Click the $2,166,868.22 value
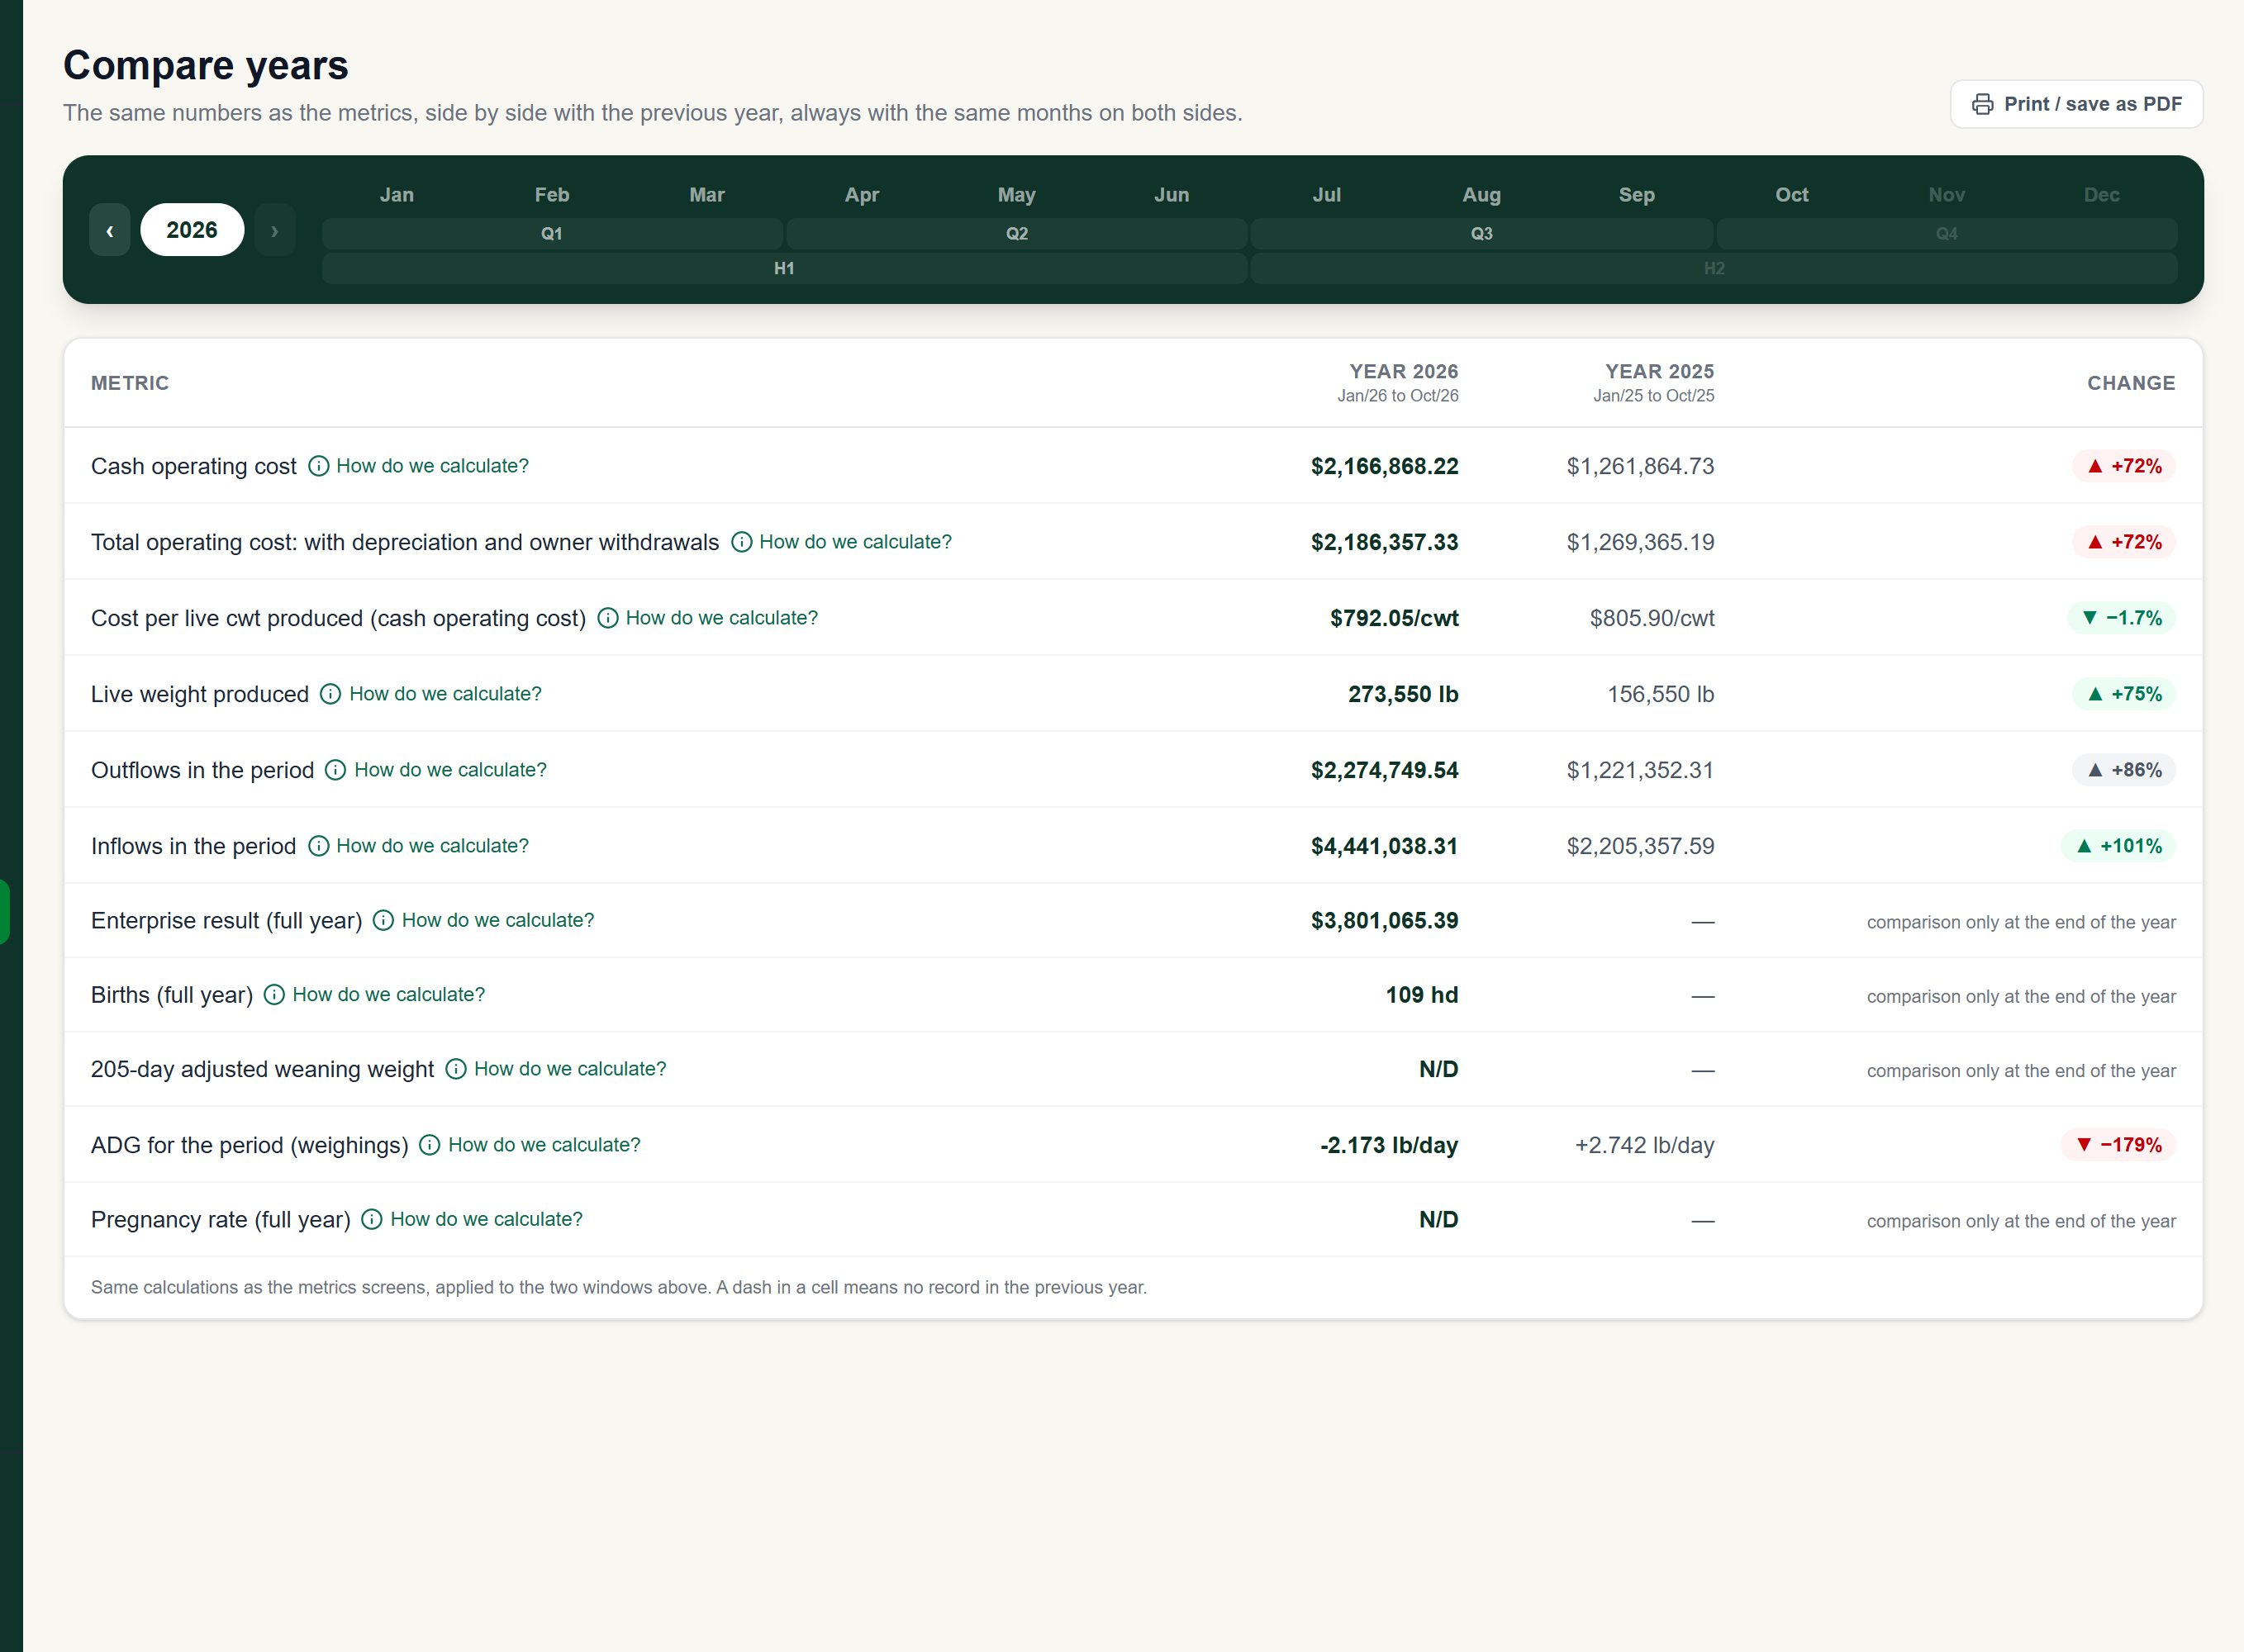Screen dimensions: 2244x1652 click(x=1384, y=466)
